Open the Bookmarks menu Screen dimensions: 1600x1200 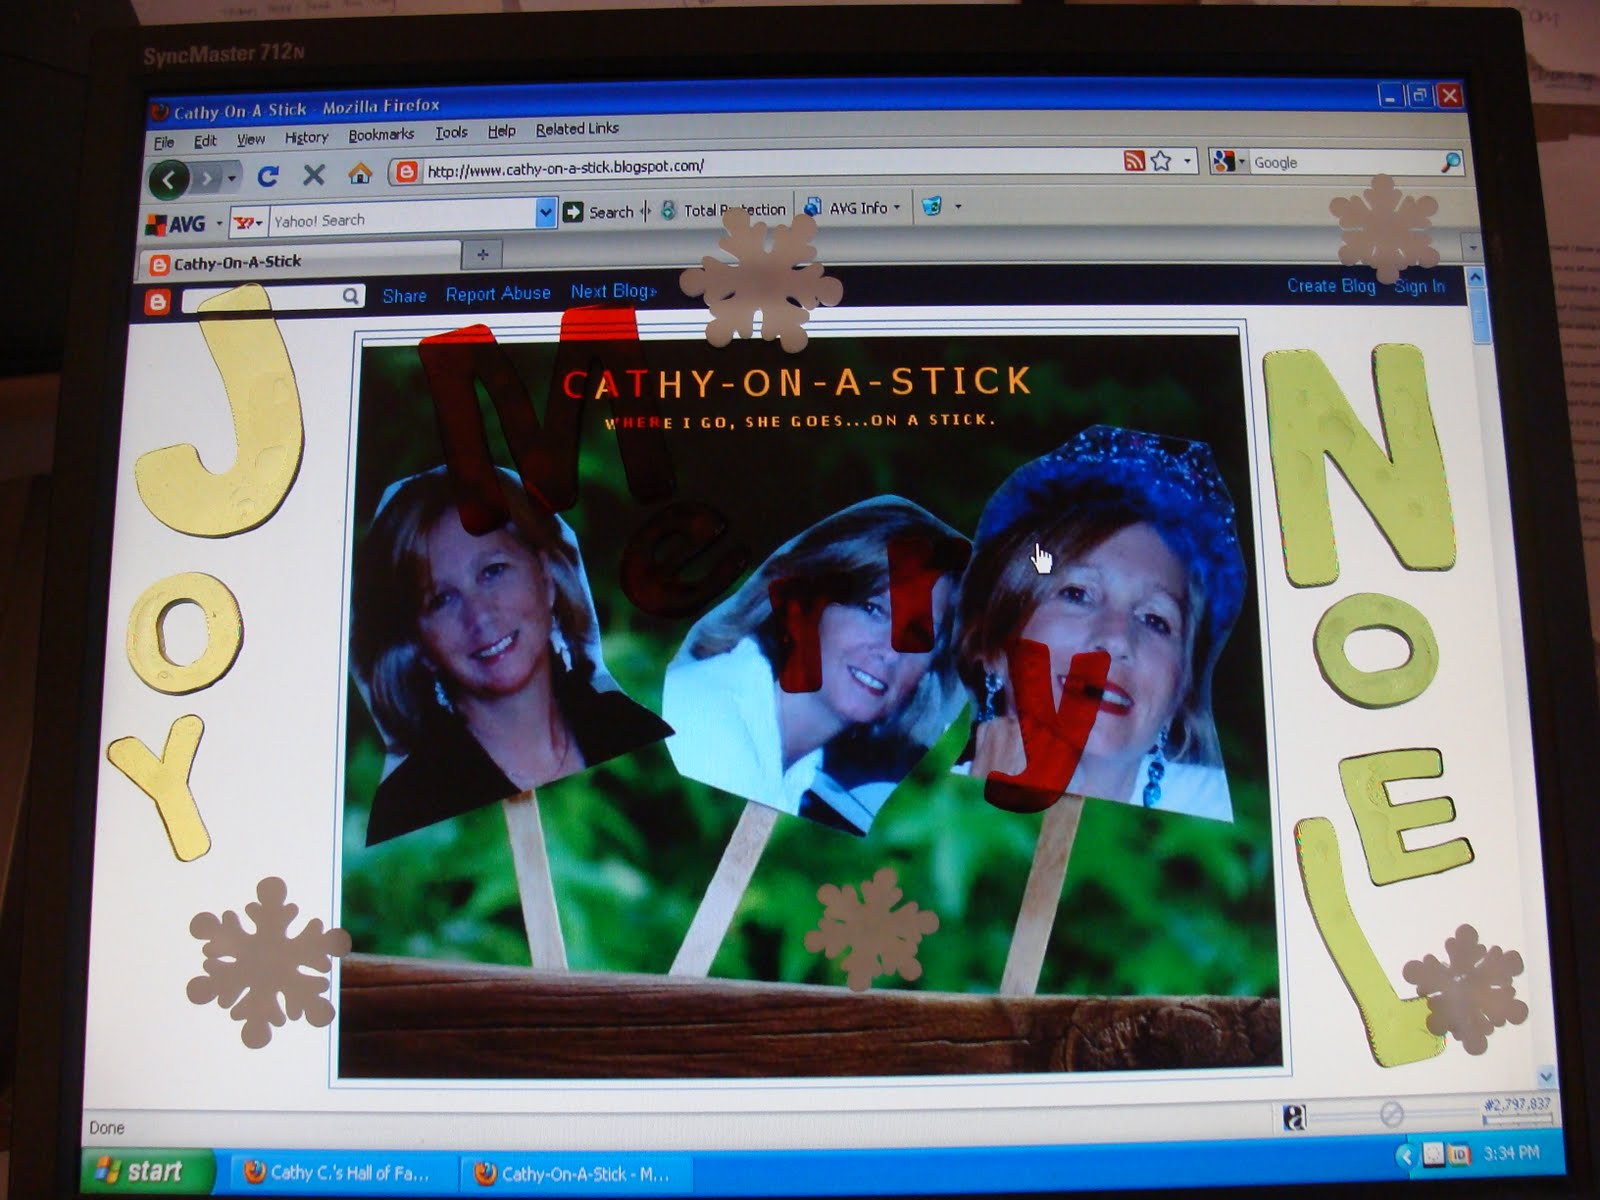pos(381,135)
